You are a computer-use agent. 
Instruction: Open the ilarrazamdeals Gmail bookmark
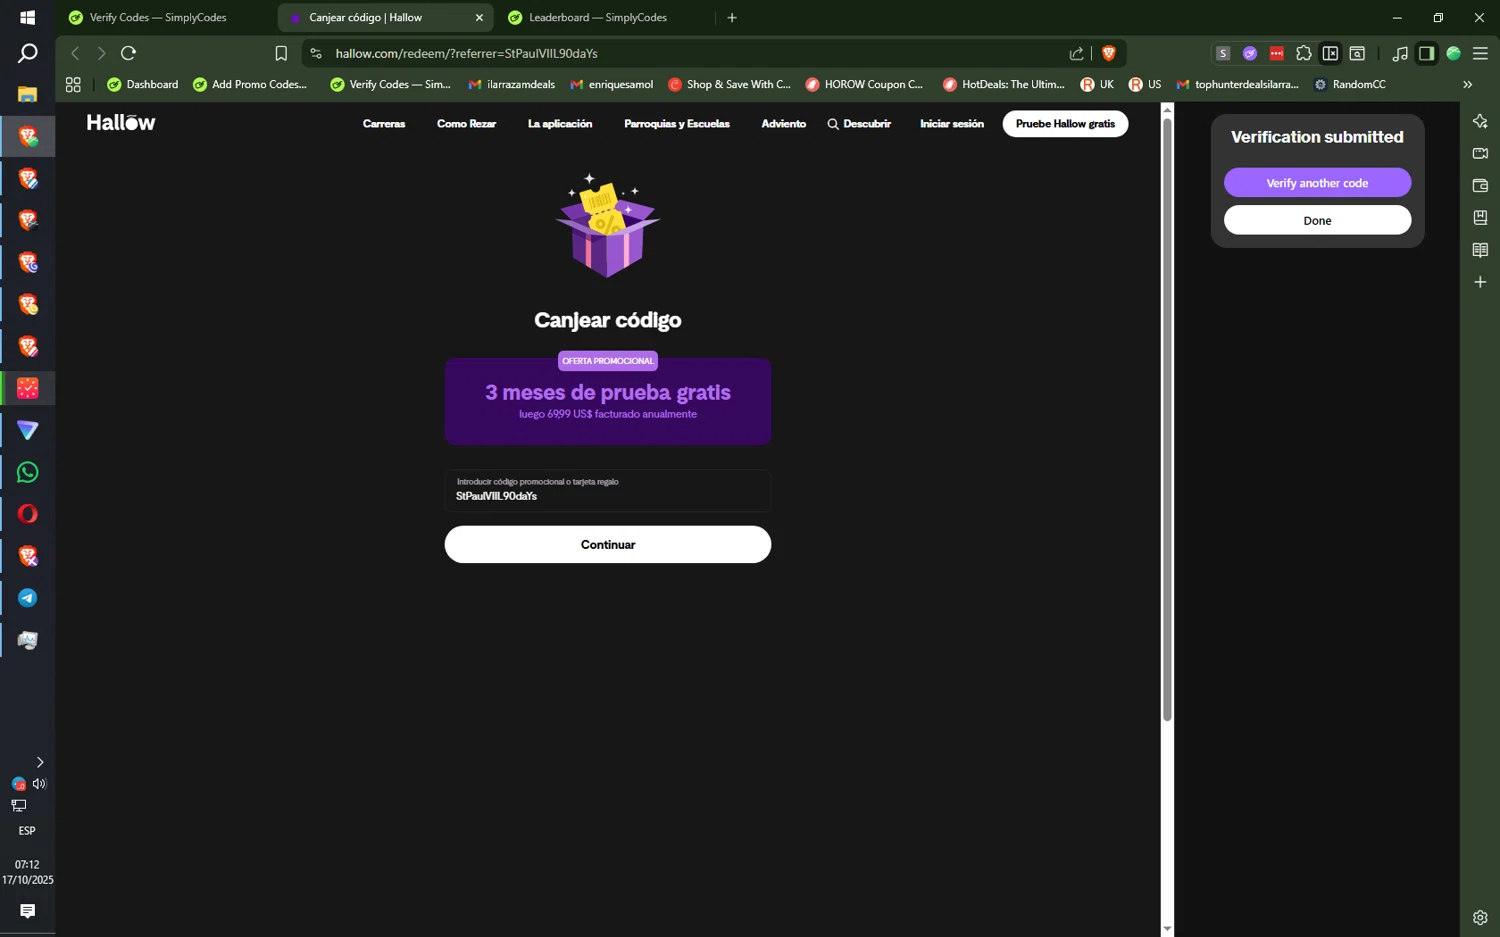tap(511, 85)
